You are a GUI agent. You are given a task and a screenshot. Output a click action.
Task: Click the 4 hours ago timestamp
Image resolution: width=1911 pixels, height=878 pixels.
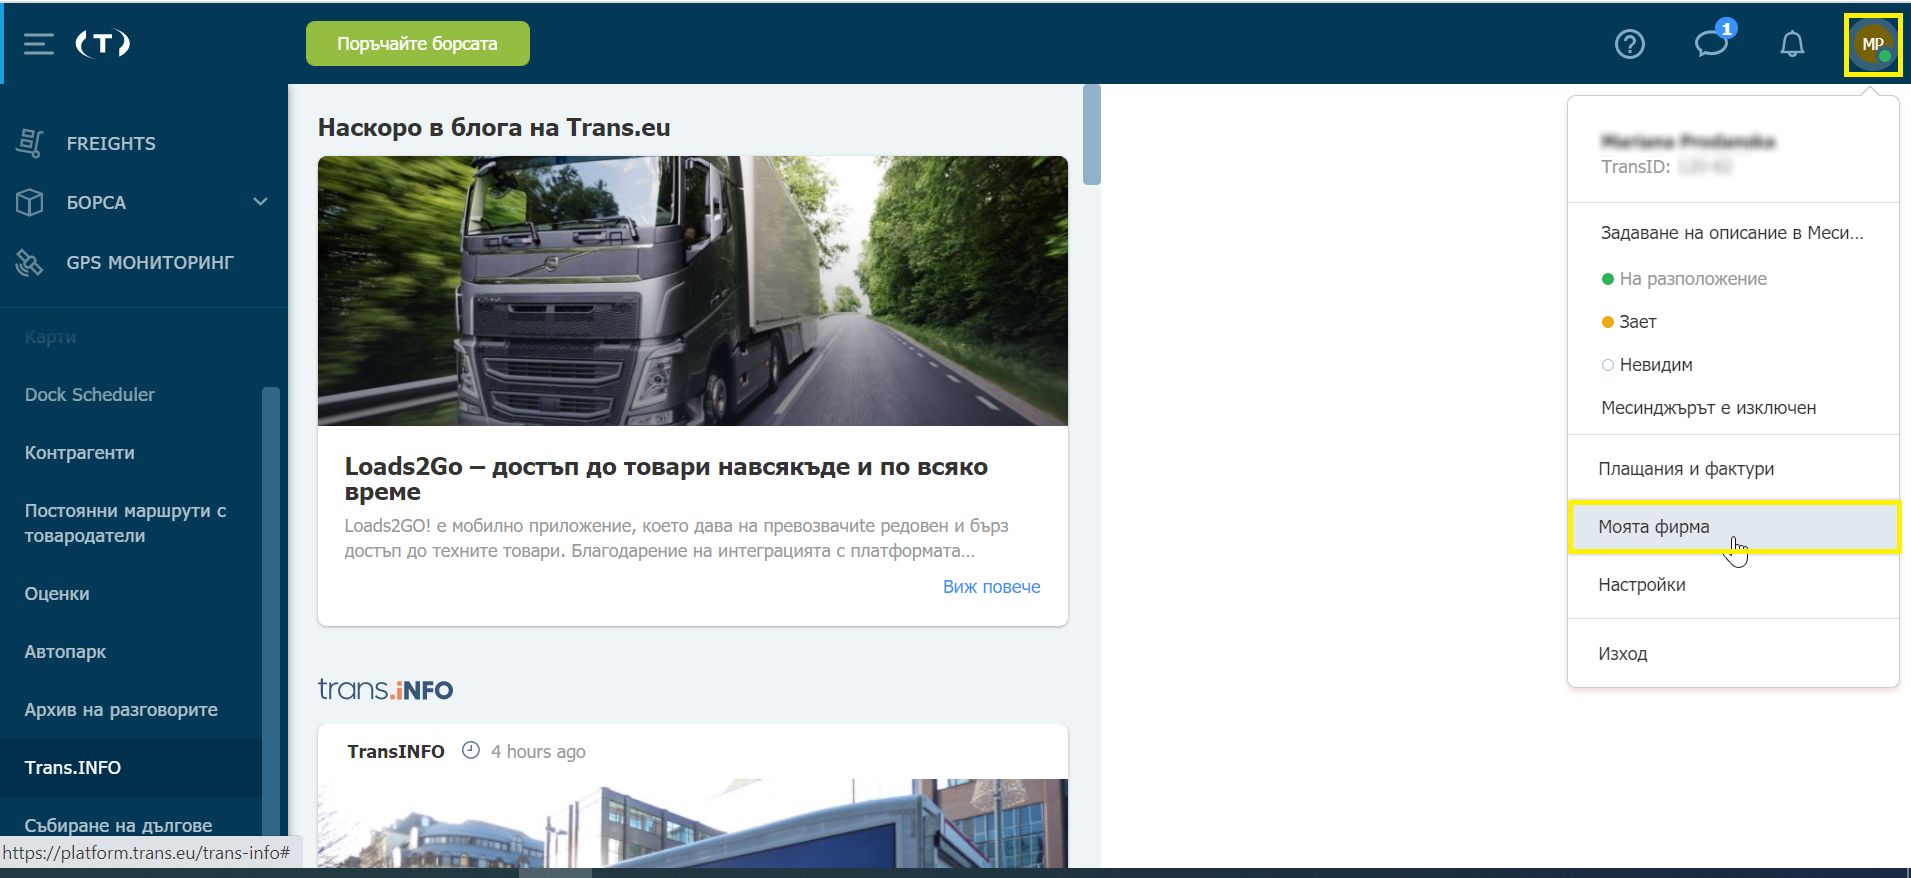(x=538, y=751)
